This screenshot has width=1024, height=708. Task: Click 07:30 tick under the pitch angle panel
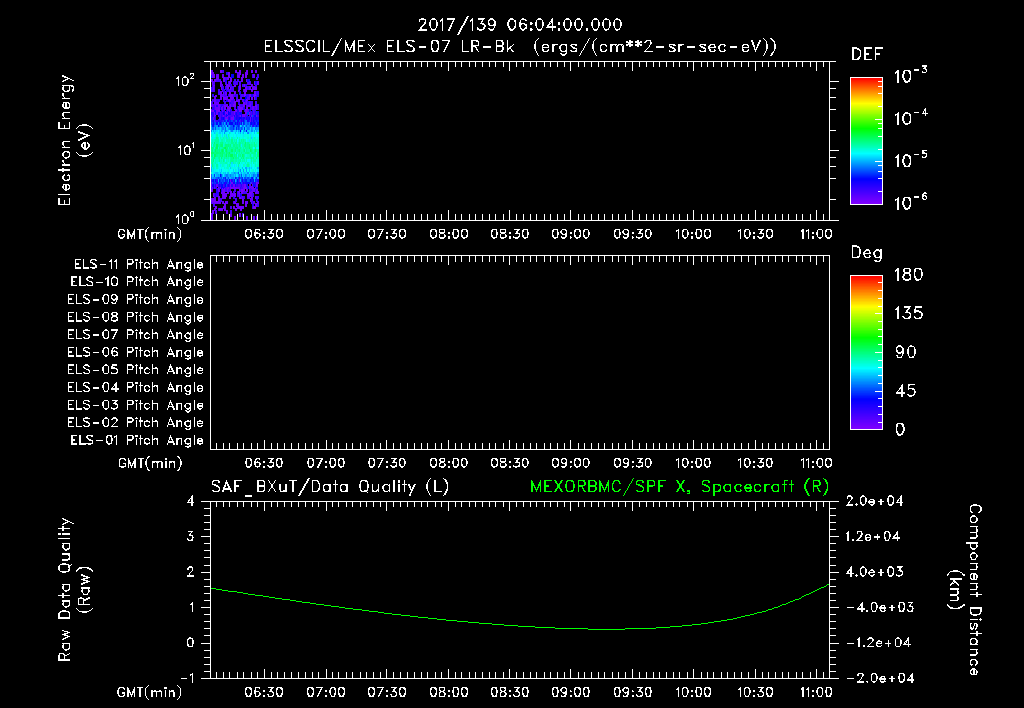(x=387, y=464)
